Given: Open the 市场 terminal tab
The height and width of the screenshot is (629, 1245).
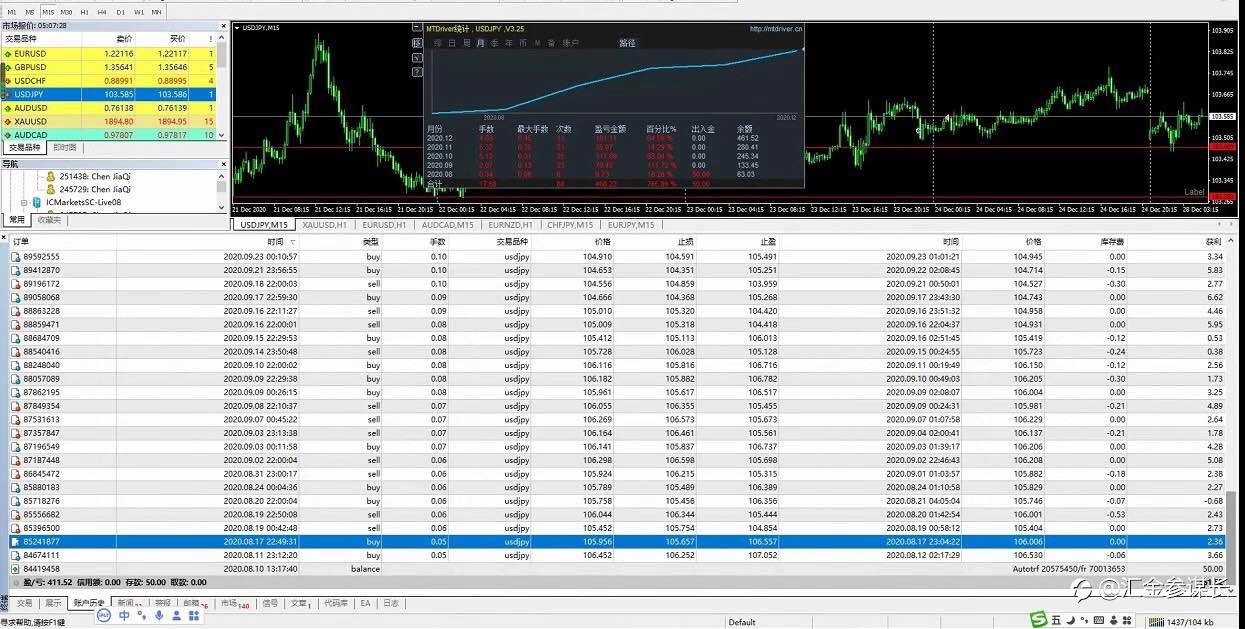Looking at the screenshot, I should (x=234, y=603).
